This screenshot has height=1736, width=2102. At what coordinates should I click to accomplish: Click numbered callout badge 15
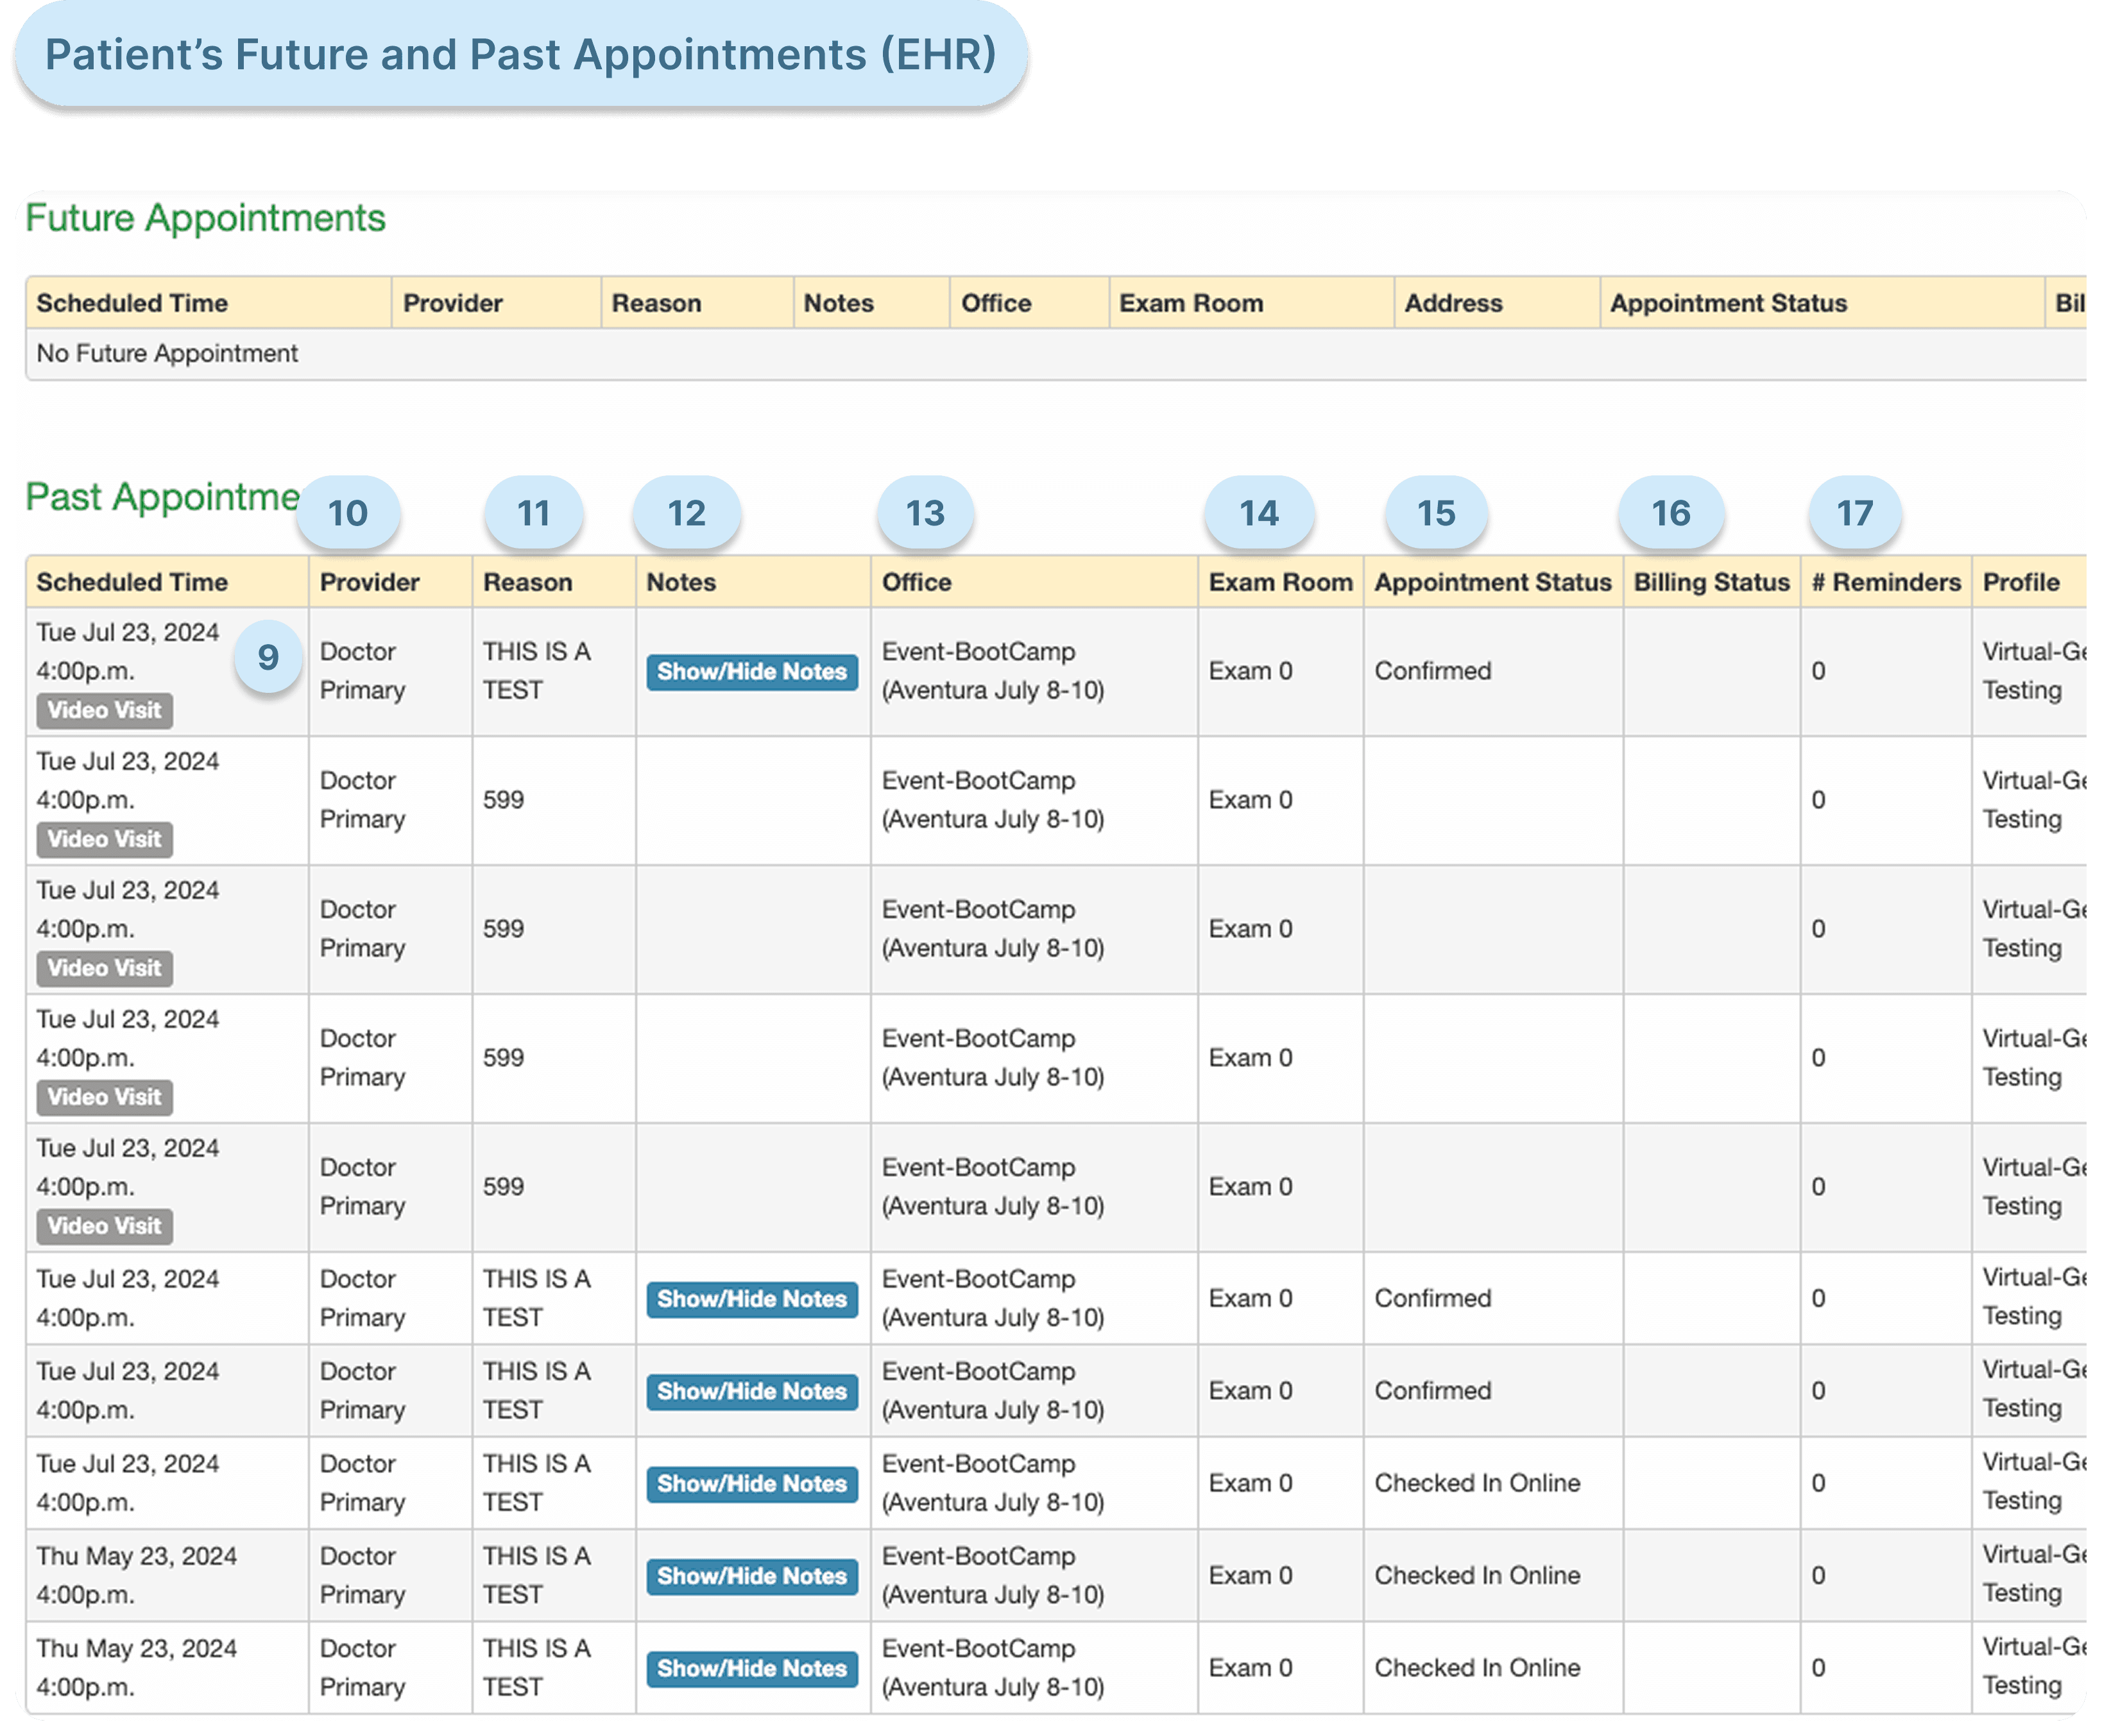pos(1436,513)
